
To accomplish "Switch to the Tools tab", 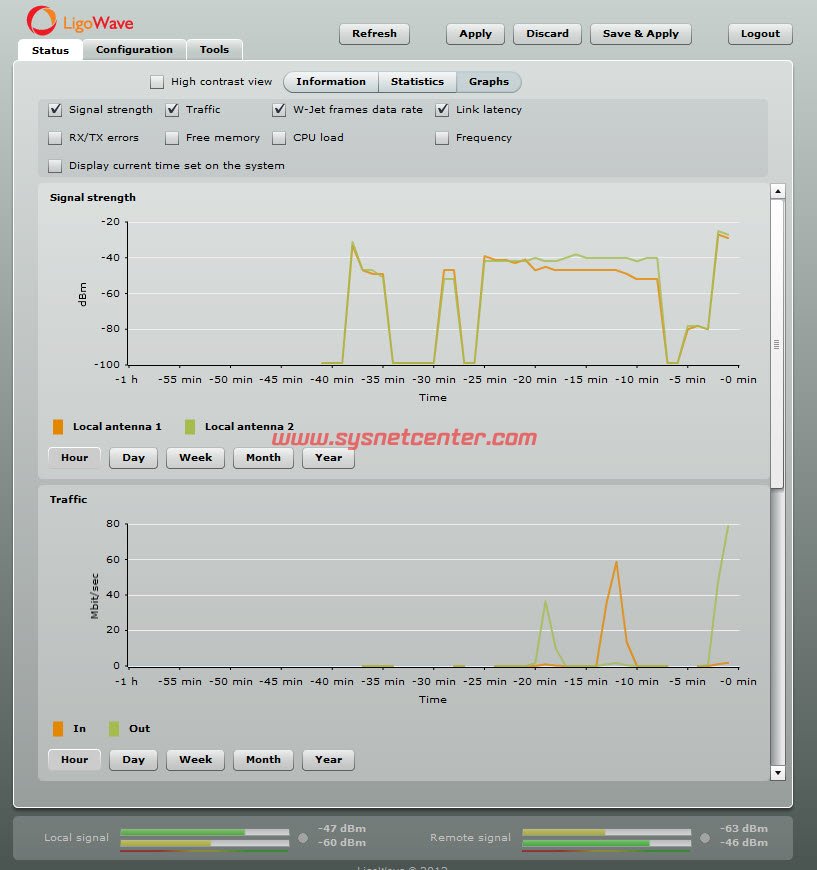I will click(x=214, y=50).
